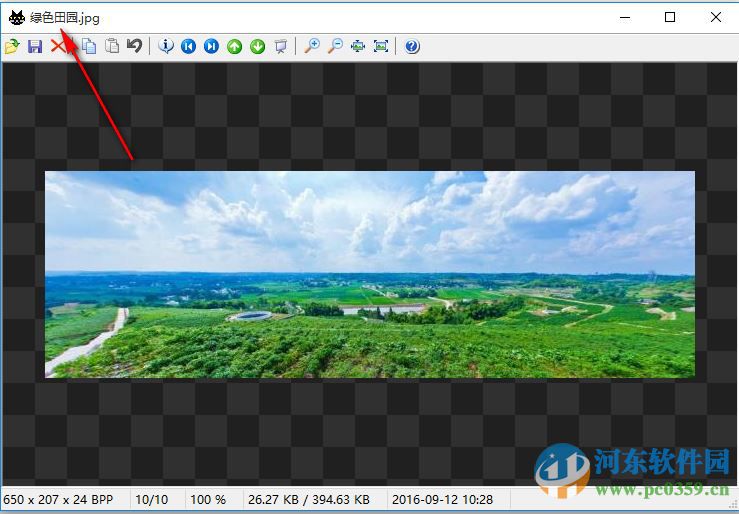739x514 pixels.
Task: Go to the next image (green down arrow)
Action: click(258, 46)
